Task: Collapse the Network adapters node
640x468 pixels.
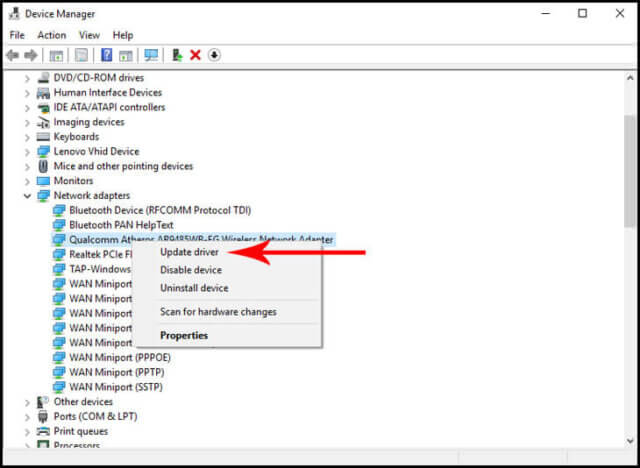Action: pyautogui.click(x=27, y=196)
